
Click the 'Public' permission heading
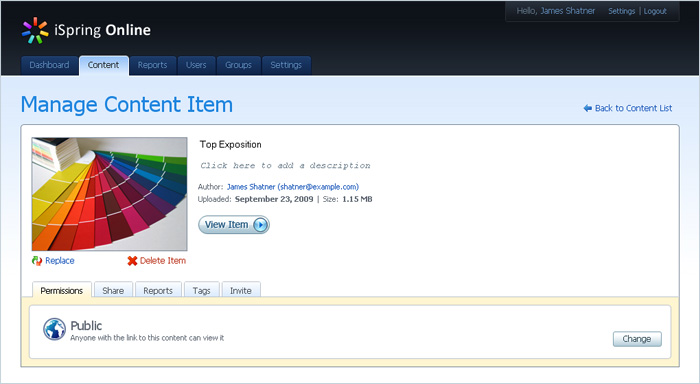(86, 326)
